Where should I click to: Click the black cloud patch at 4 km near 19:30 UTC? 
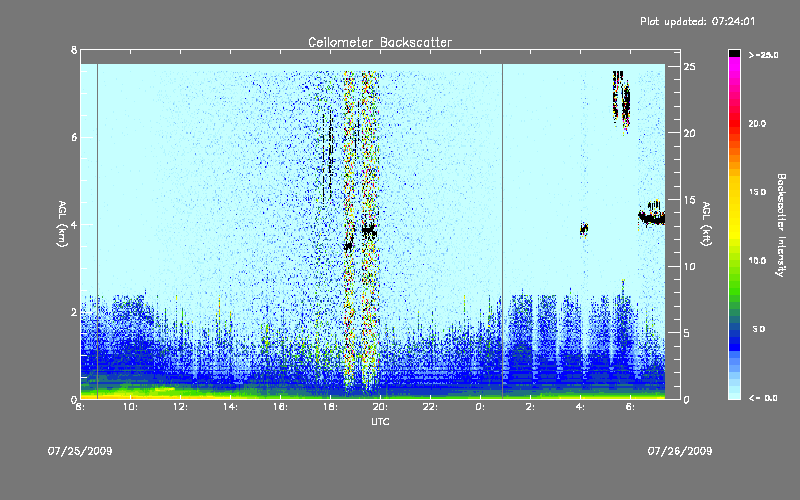pyautogui.click(x=369, y=232)
